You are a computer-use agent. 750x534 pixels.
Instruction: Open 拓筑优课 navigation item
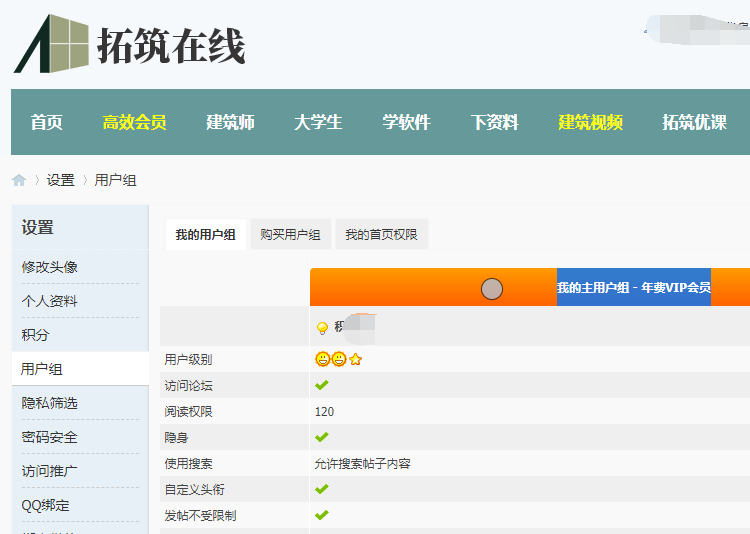695,122
